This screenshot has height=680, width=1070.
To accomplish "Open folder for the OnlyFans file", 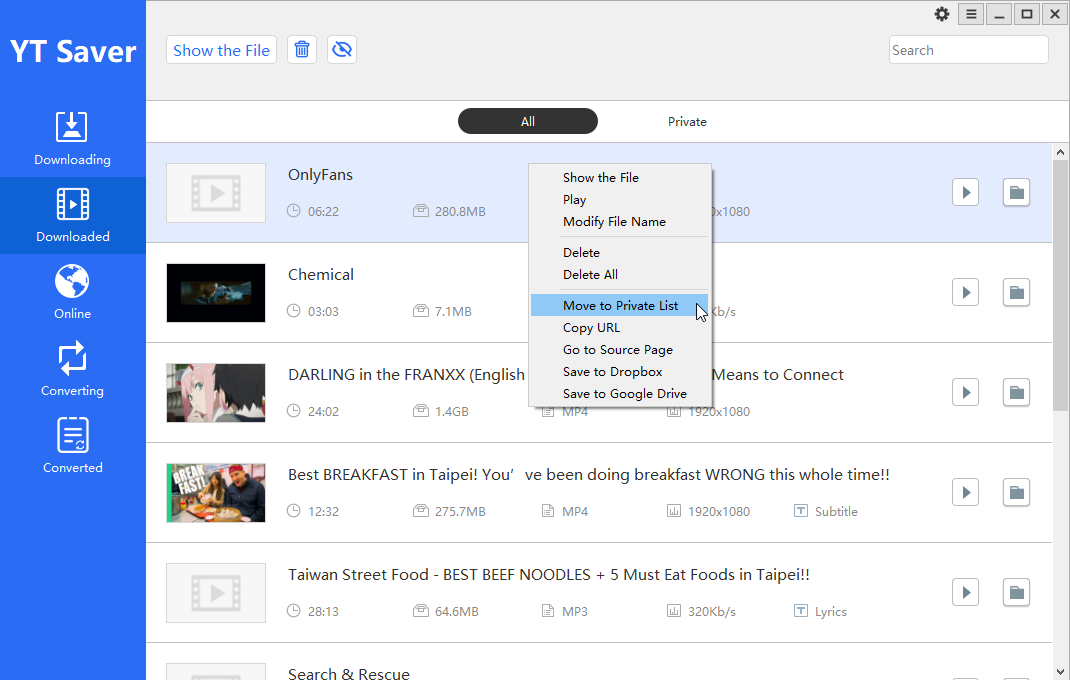I will click(x=1016, y=193).
